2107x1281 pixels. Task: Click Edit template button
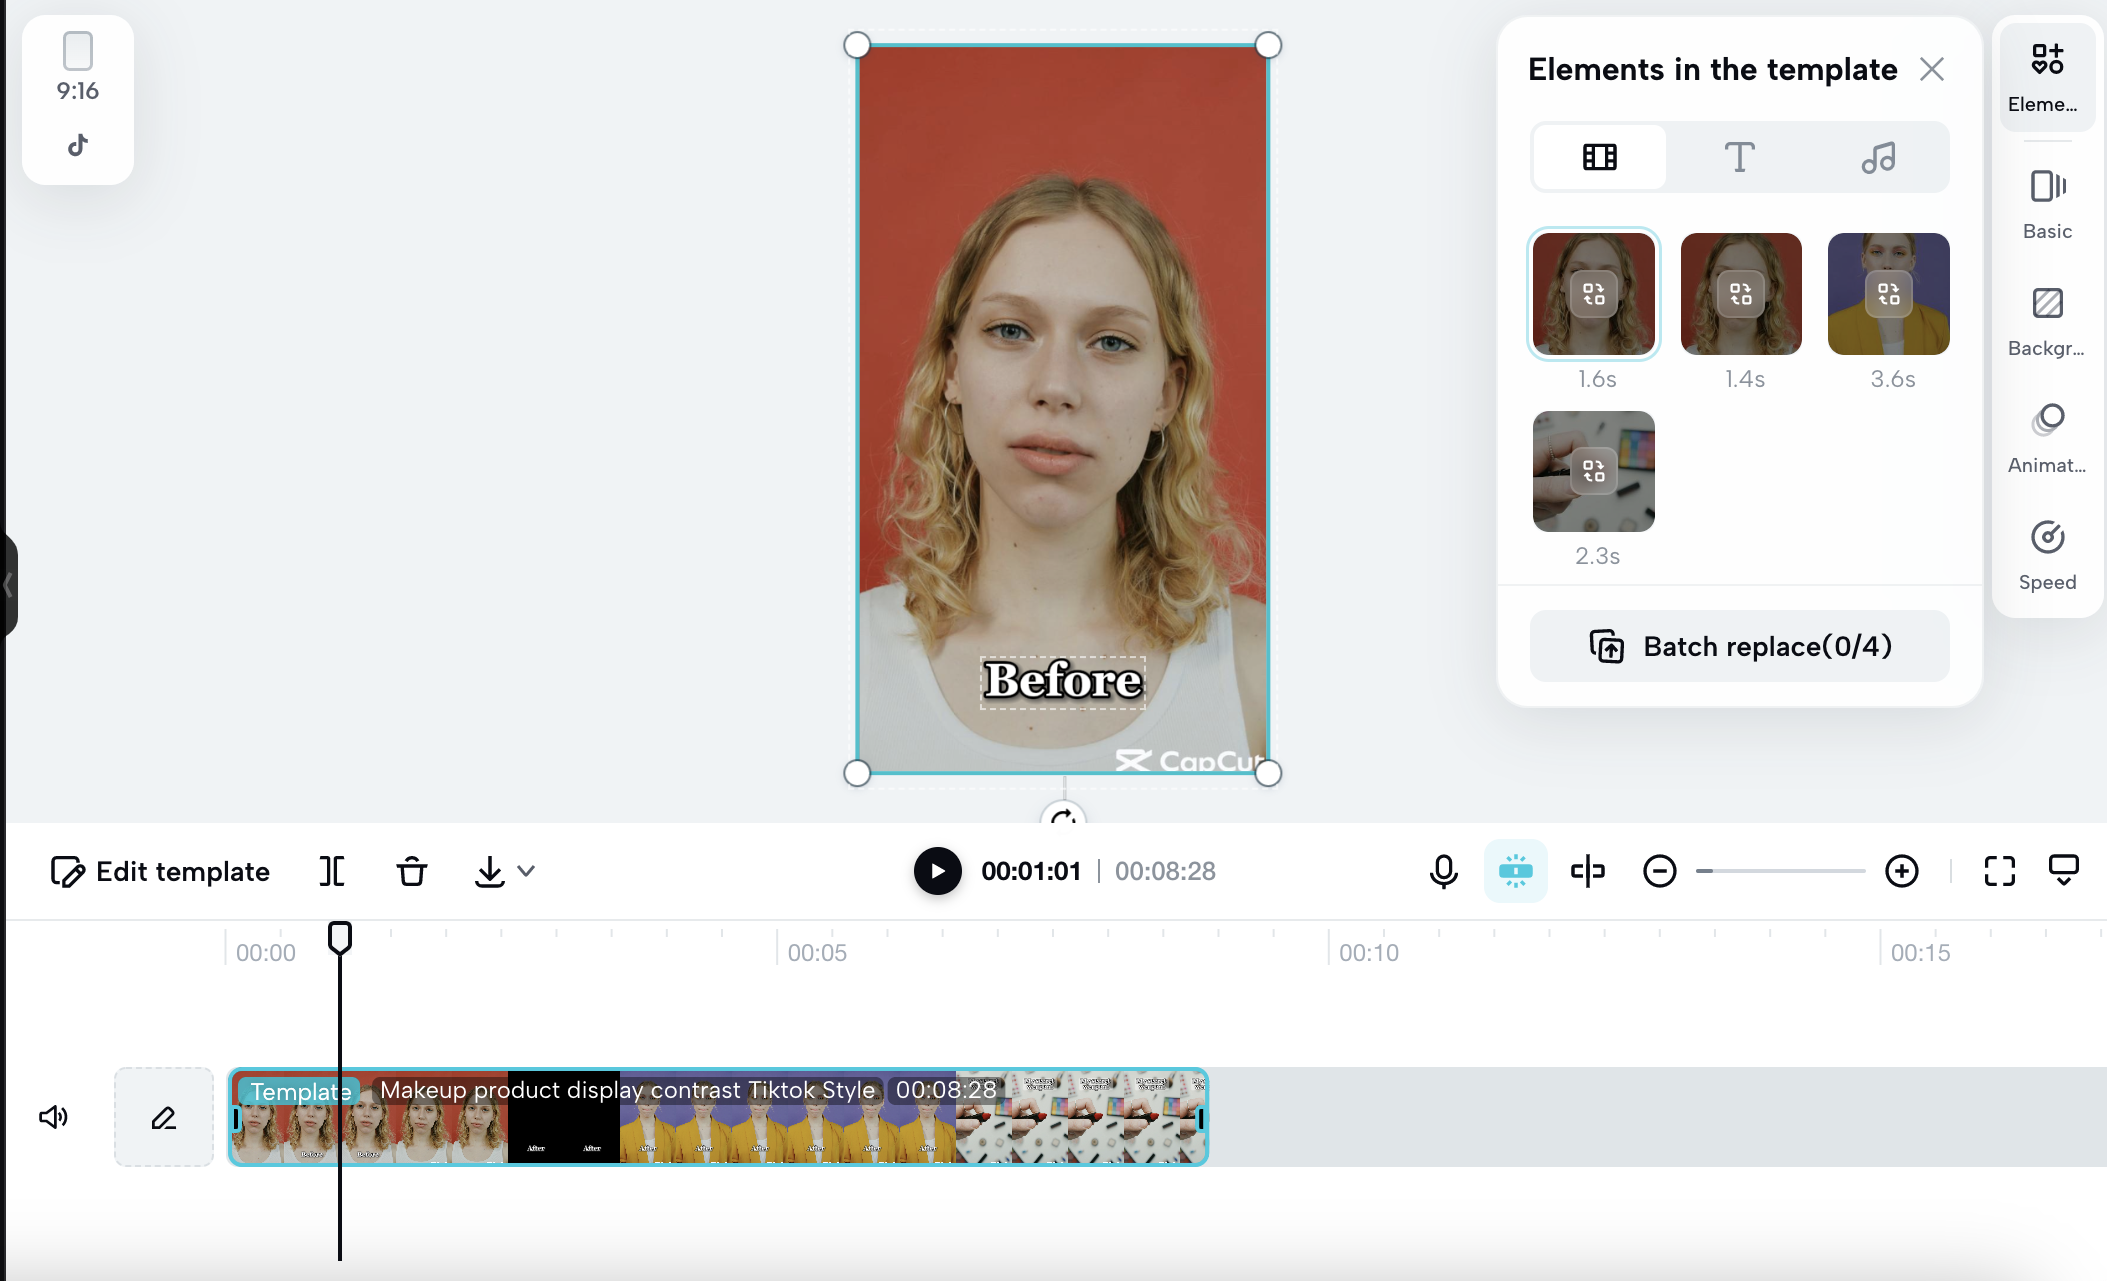click(x=160, y=871)
